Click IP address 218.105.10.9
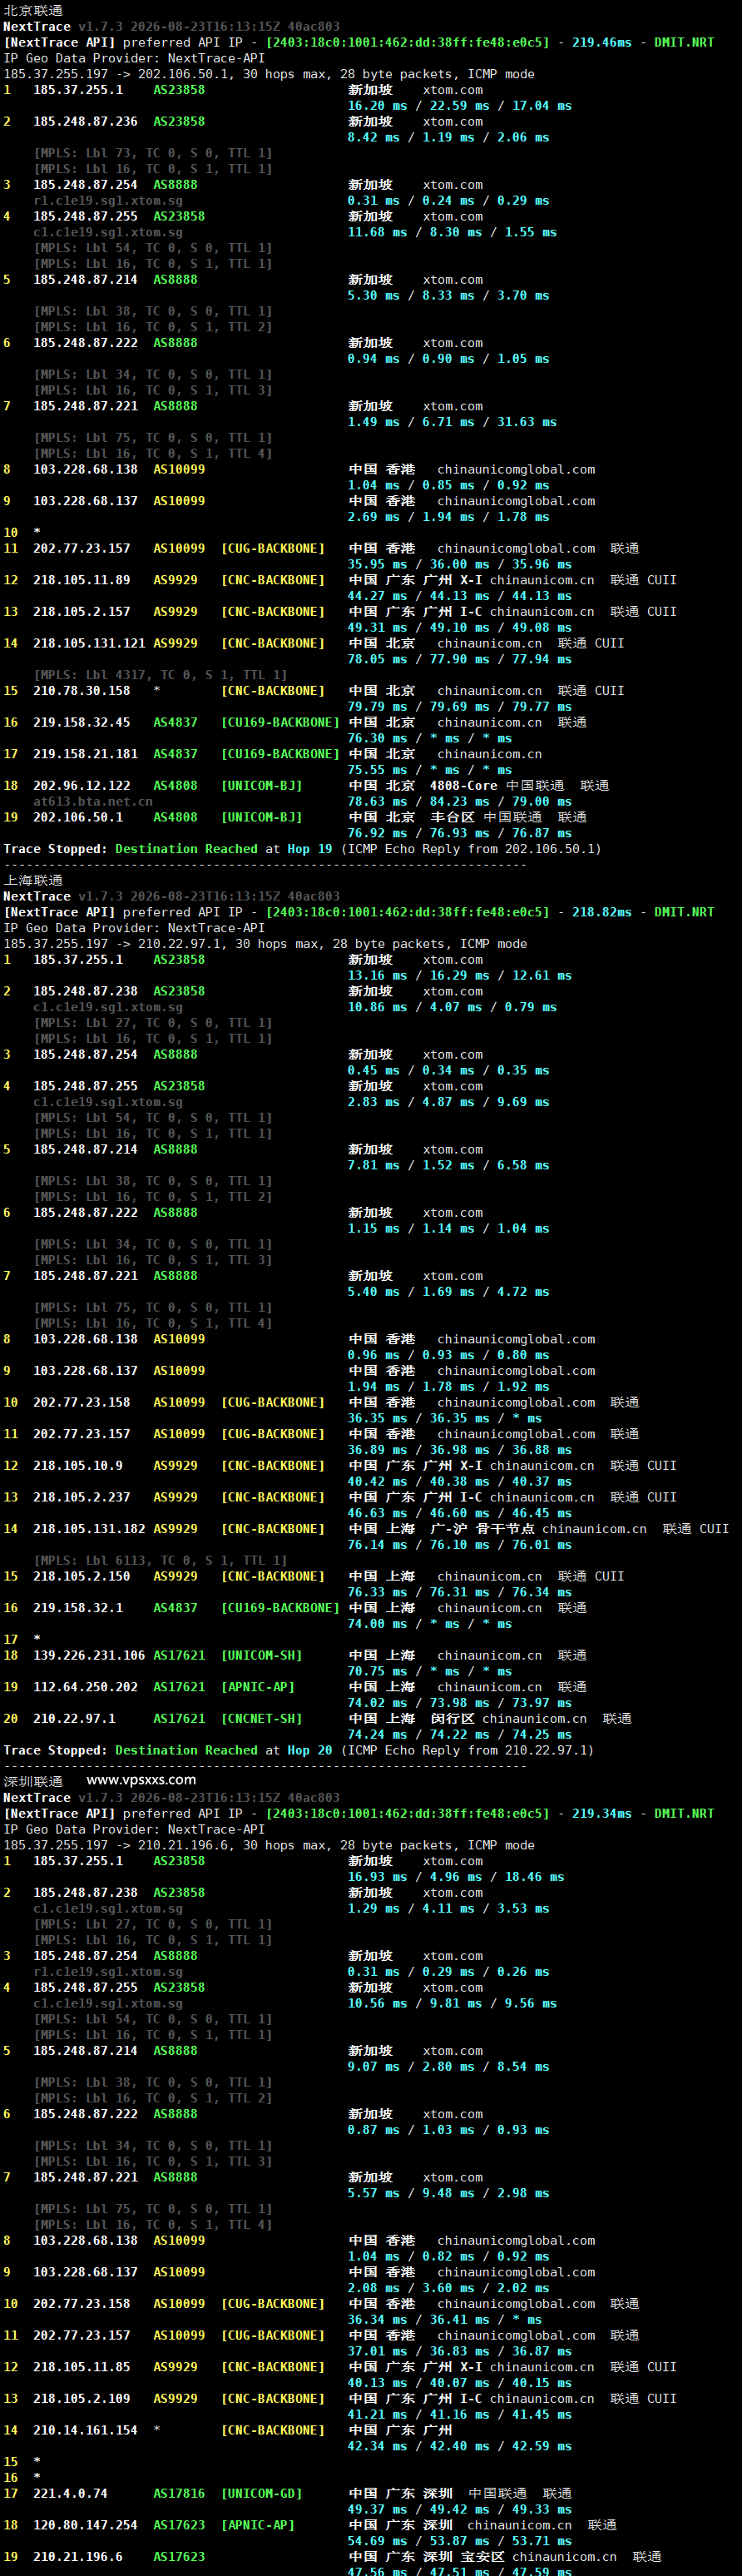The width and height of the screenshot is (742, 2576). 78,1466
